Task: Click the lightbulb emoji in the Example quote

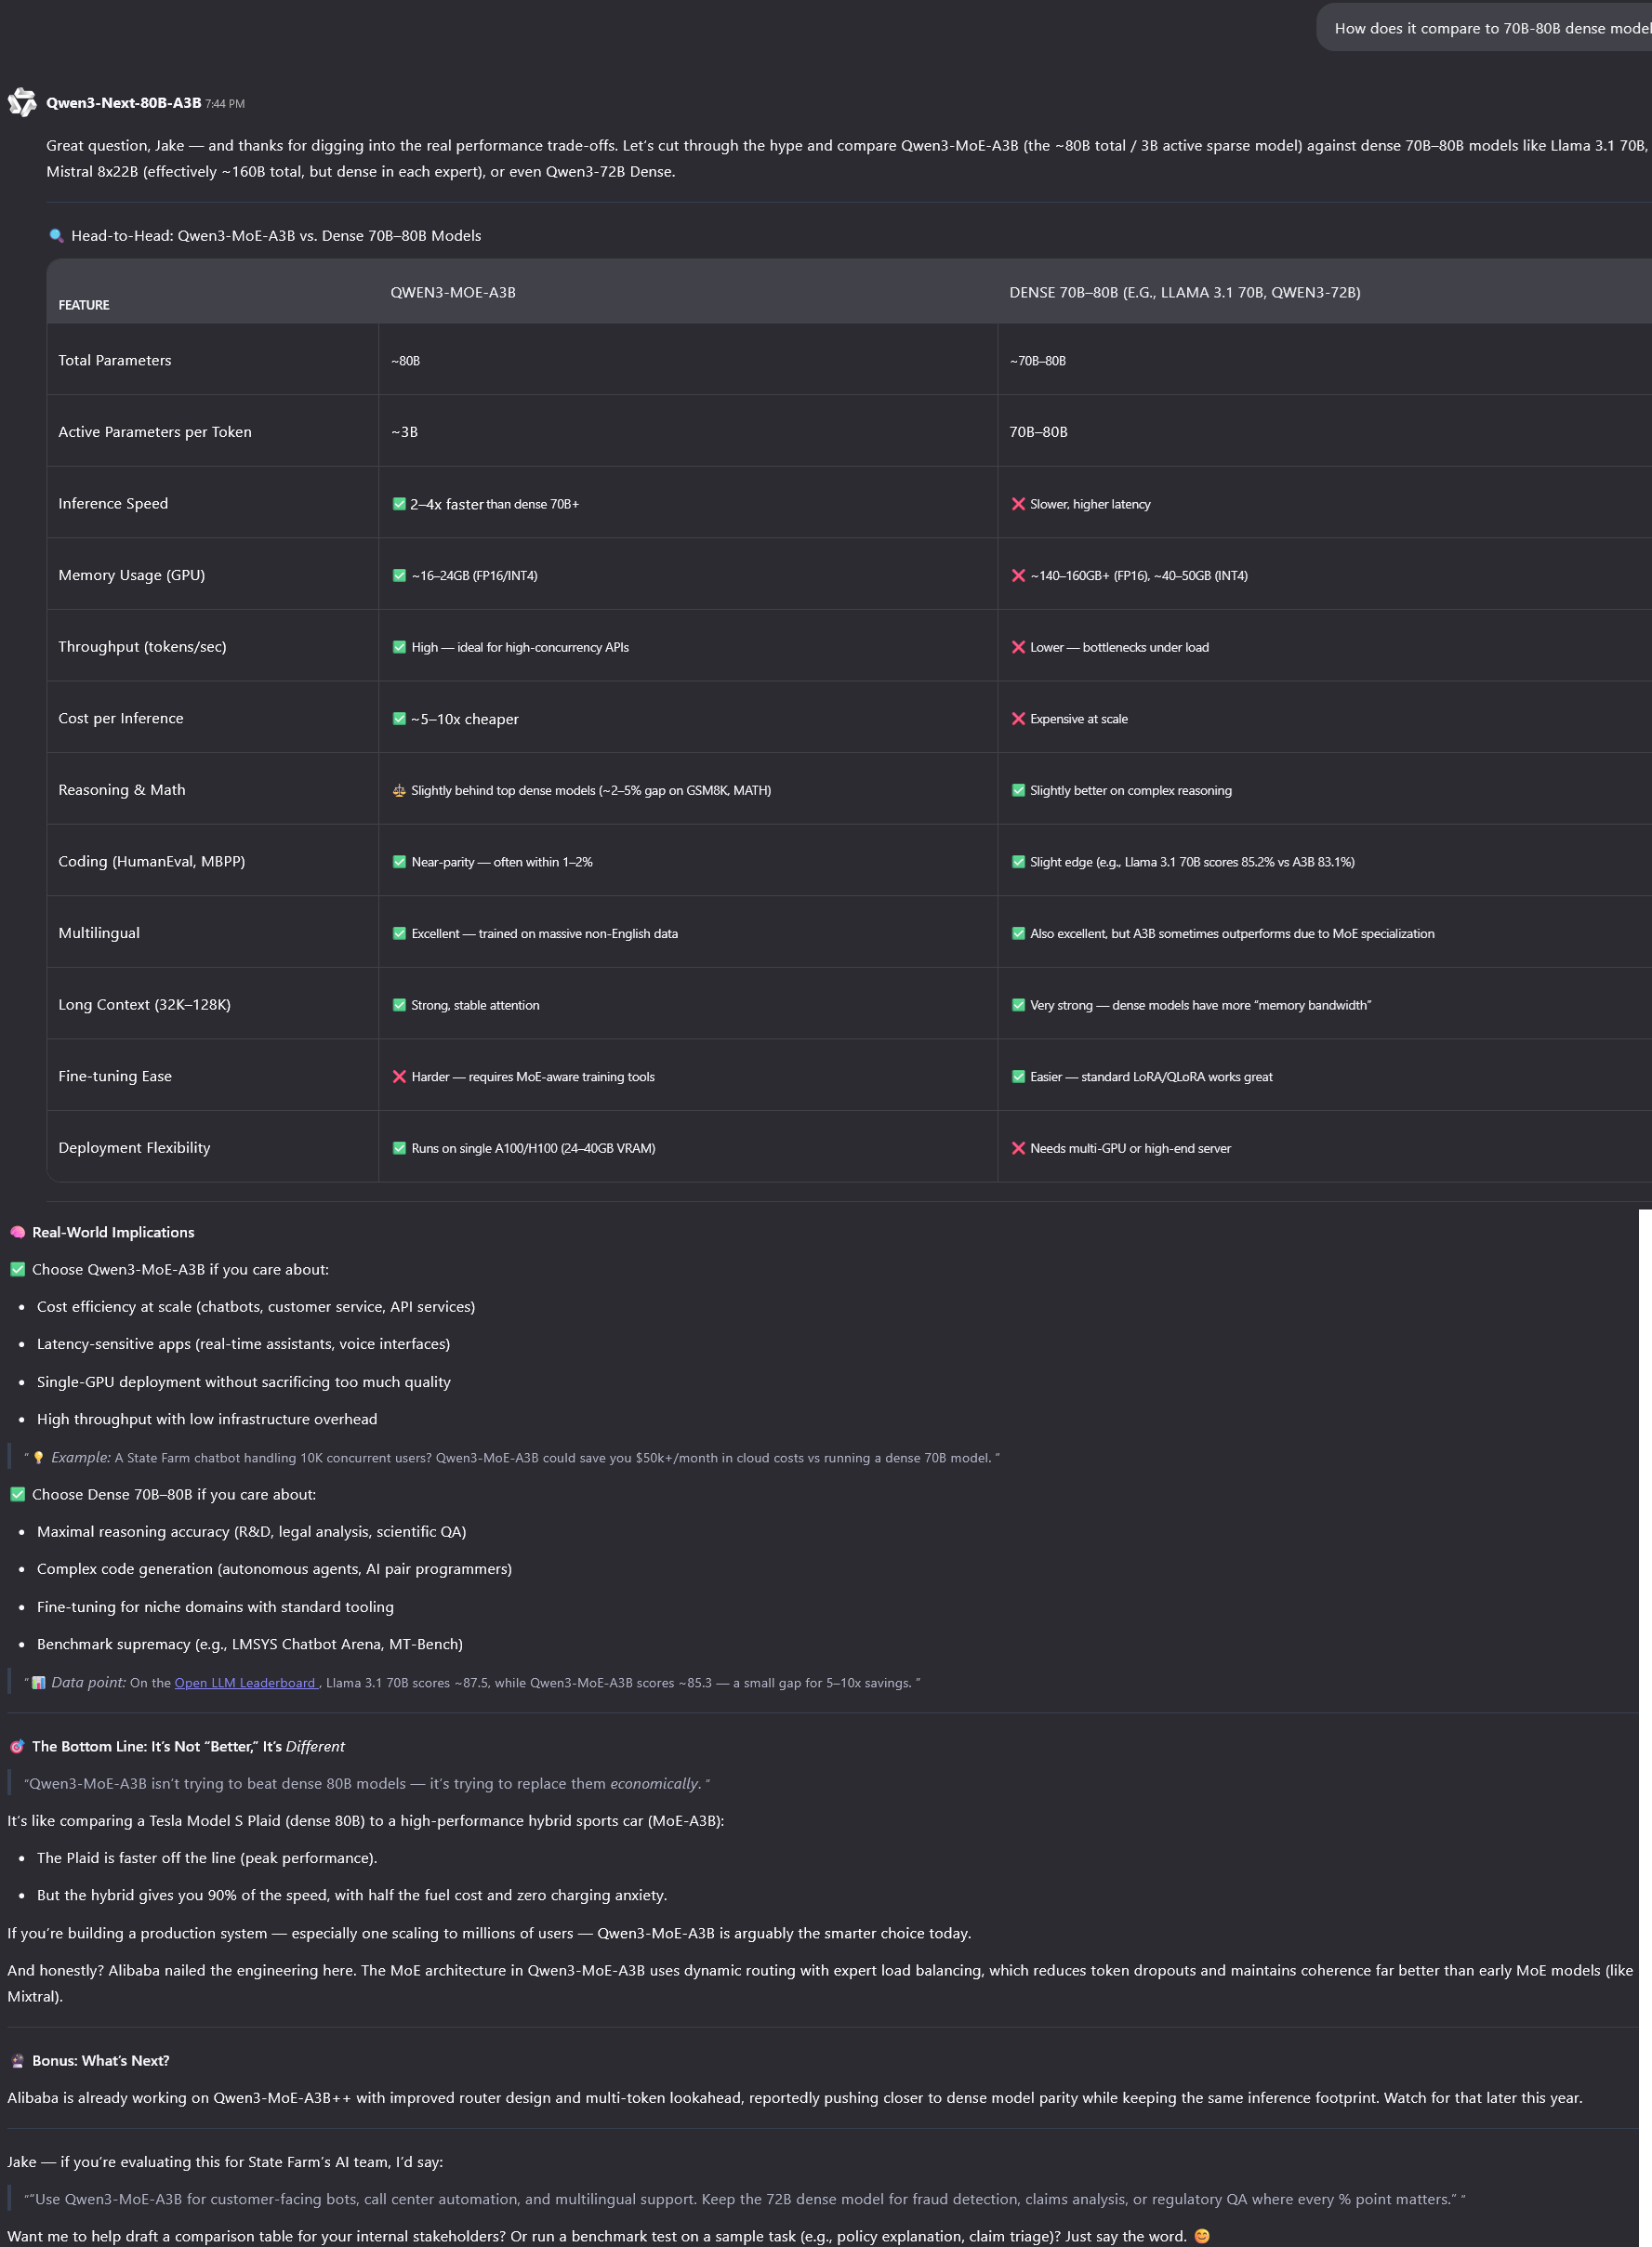Action: tap(39, 1458)
